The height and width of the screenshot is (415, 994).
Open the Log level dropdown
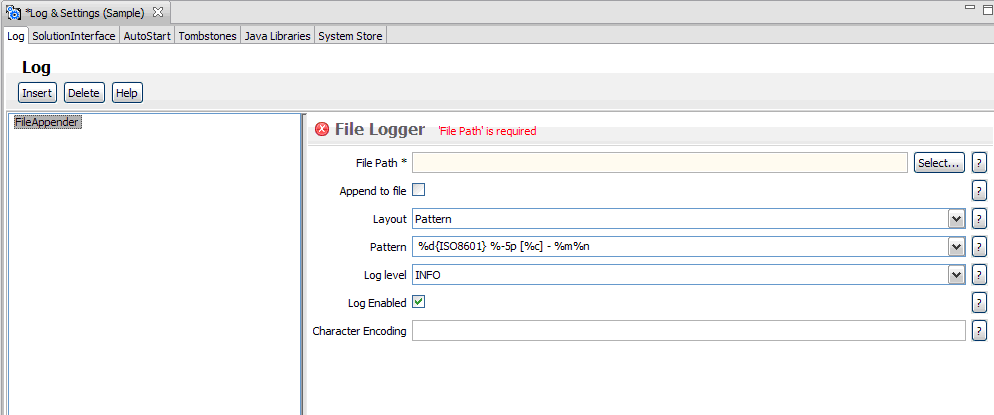[956, 275]
